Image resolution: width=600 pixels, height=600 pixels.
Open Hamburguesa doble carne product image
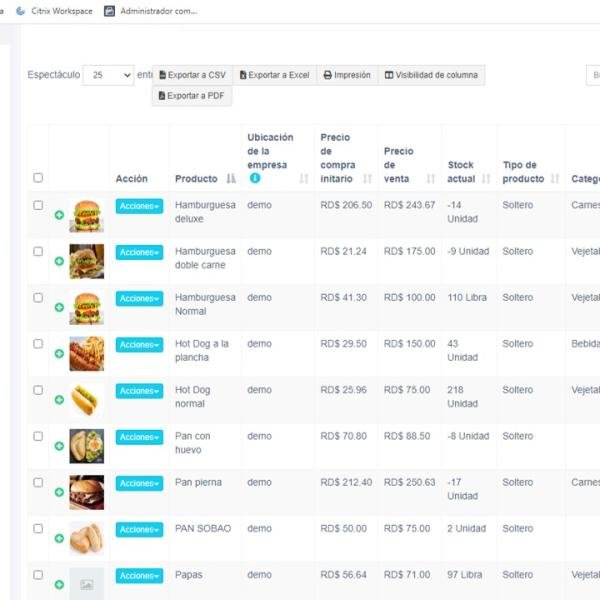pyautogui.click(x=86, y=261)
